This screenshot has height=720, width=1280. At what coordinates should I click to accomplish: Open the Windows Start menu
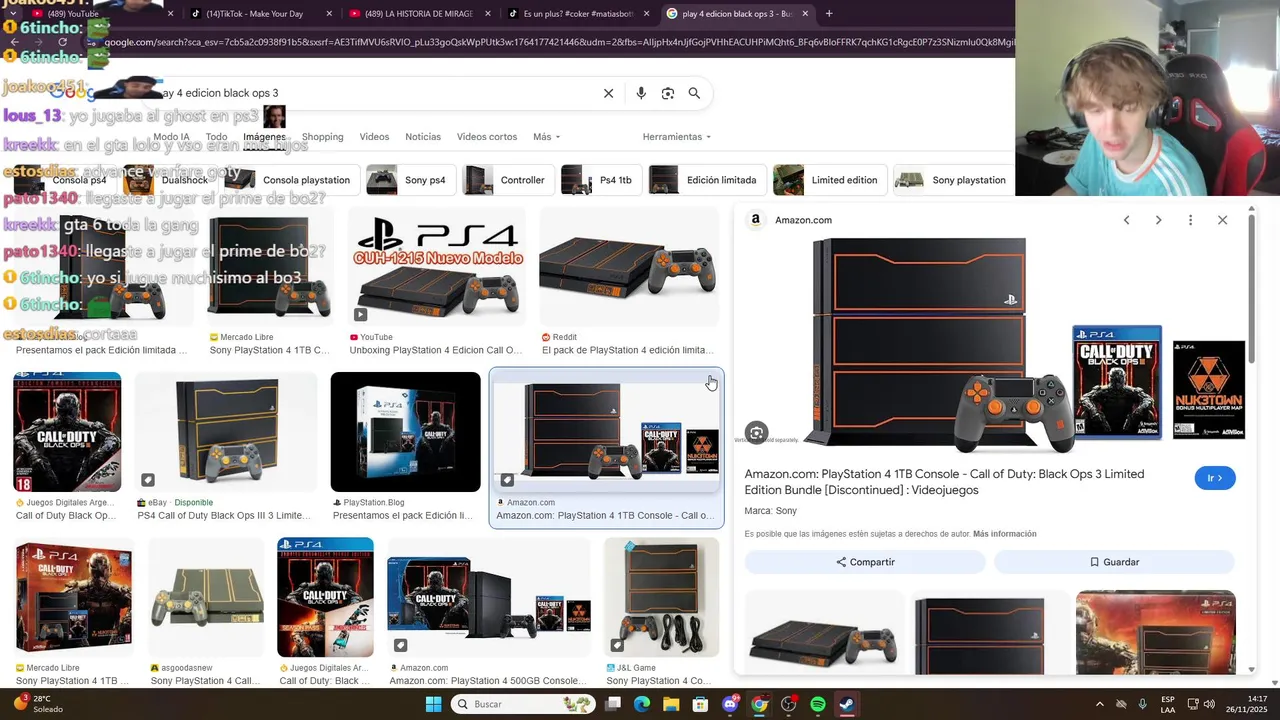coord(433,704)
